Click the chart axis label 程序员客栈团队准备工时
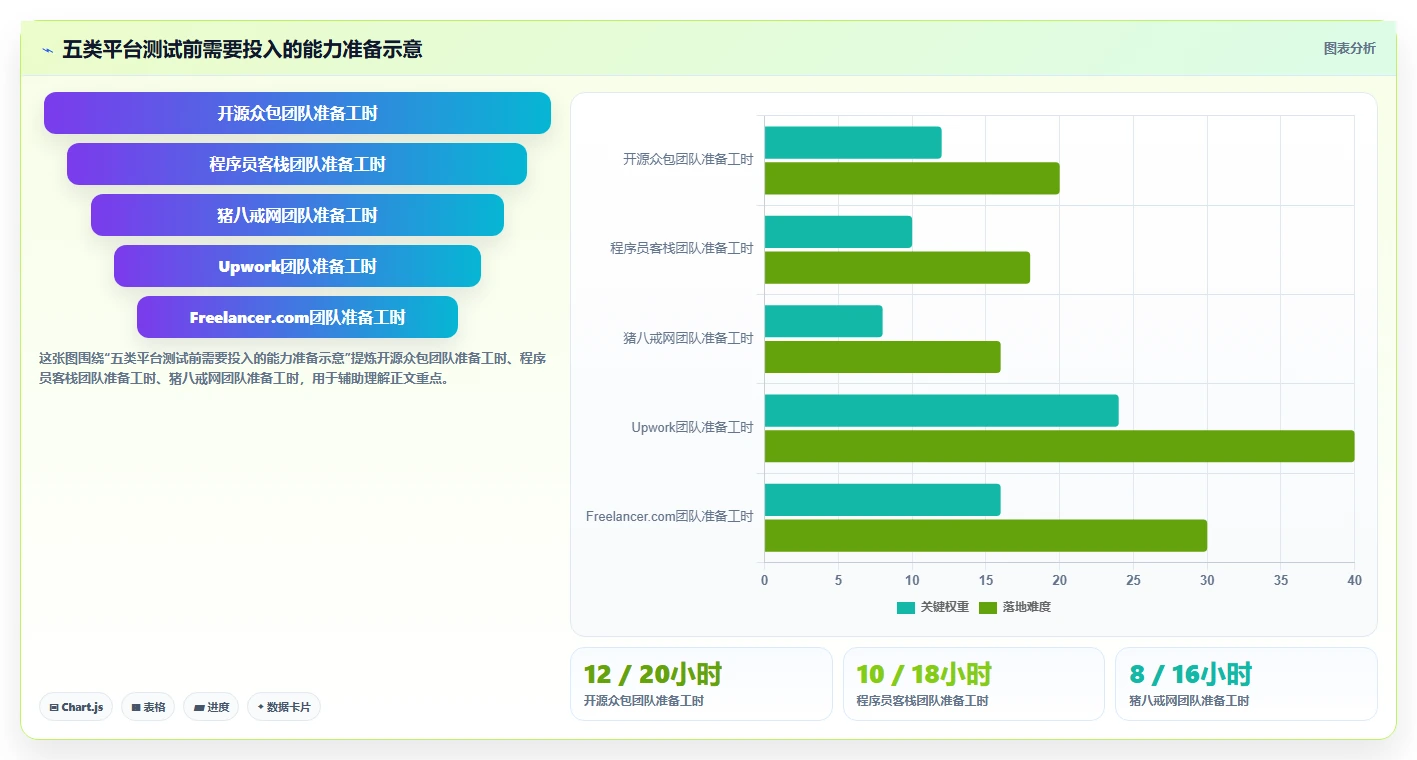This screenshot has width=1417, height=760. 682,248
